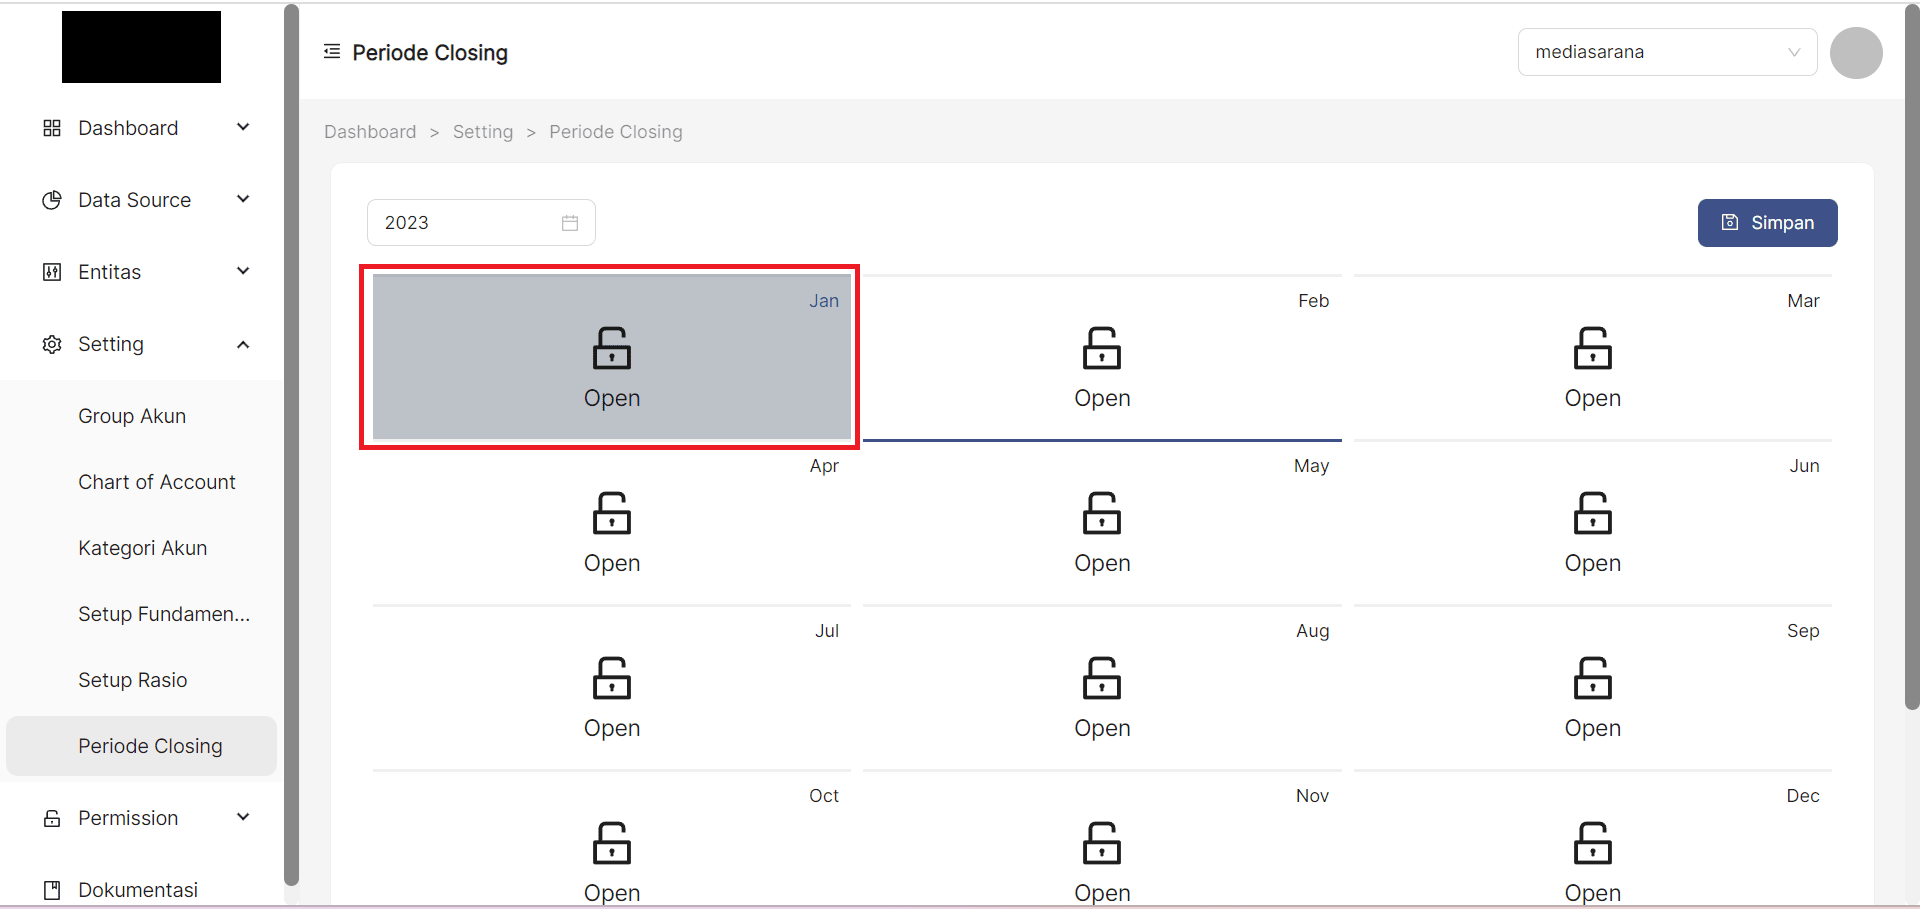Click the Data Source pie chart icon
This screenshot has width=1920, height=909.
pyautogui.click(x=52, y=200)
